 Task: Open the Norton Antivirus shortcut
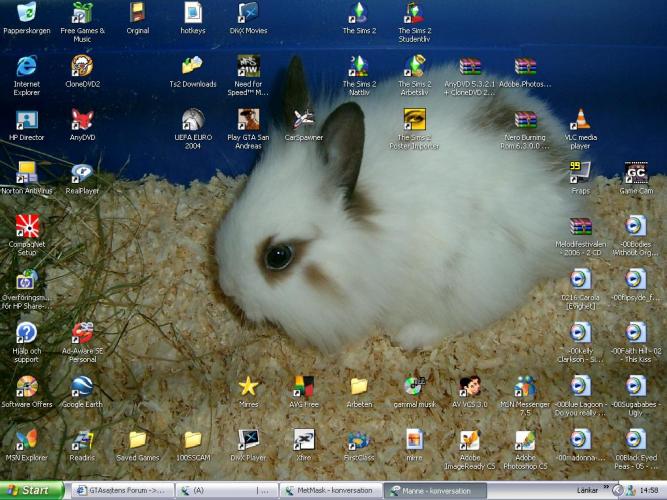coord(27,173)
